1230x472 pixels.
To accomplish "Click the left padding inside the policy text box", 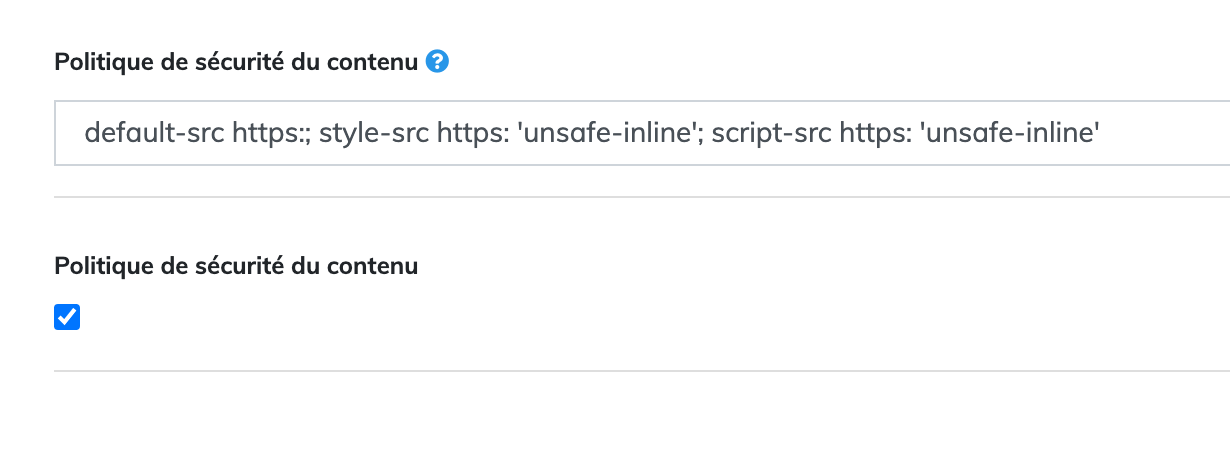I will click(x=69, y=132).
